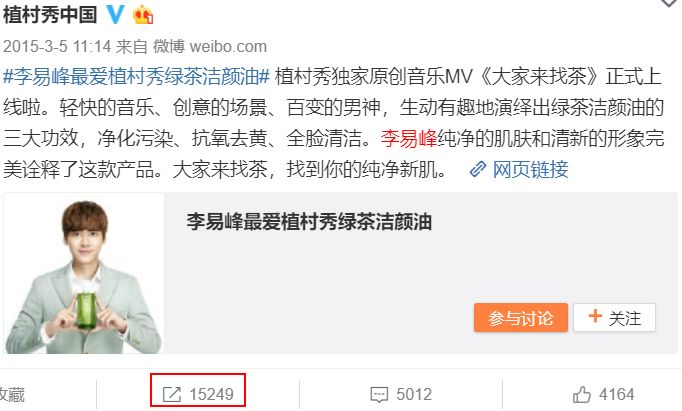The image size is (682, 411).
Task: Click the crown membership icon
Action: click(x=144, y=15)
